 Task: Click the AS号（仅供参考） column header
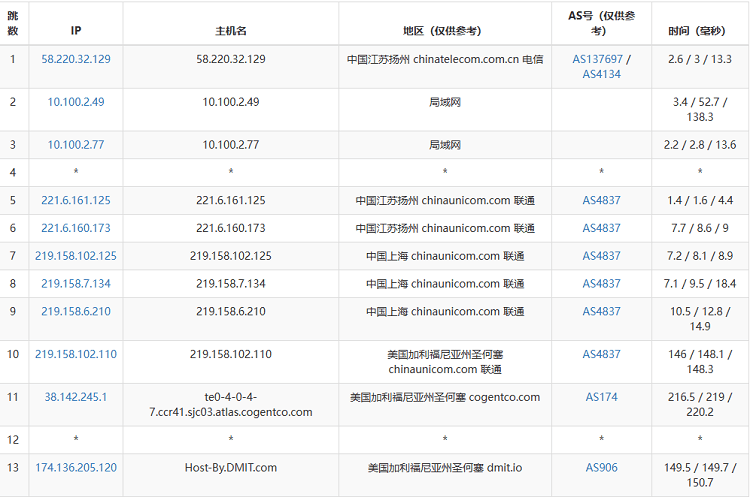tap(601, 23)
